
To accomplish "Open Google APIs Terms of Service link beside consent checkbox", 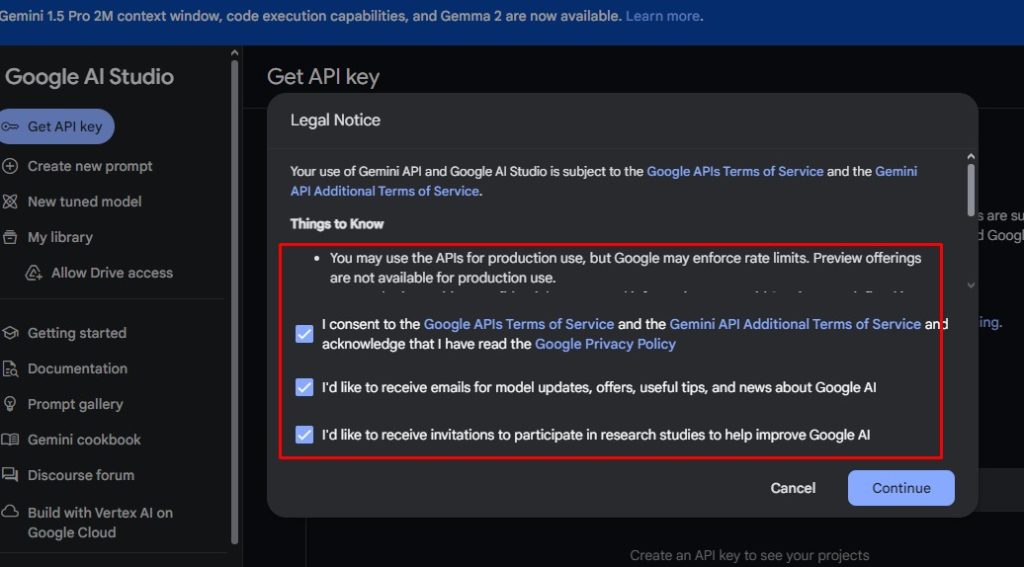I will pos(519,324).
